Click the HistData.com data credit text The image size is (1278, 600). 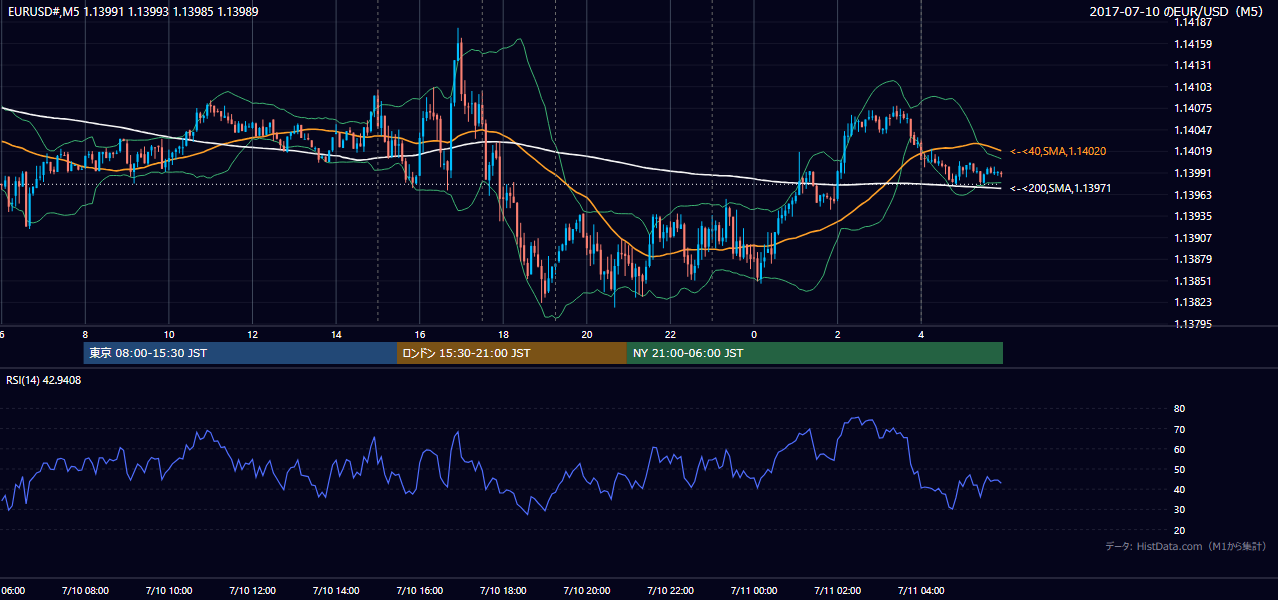point(1186,546)
